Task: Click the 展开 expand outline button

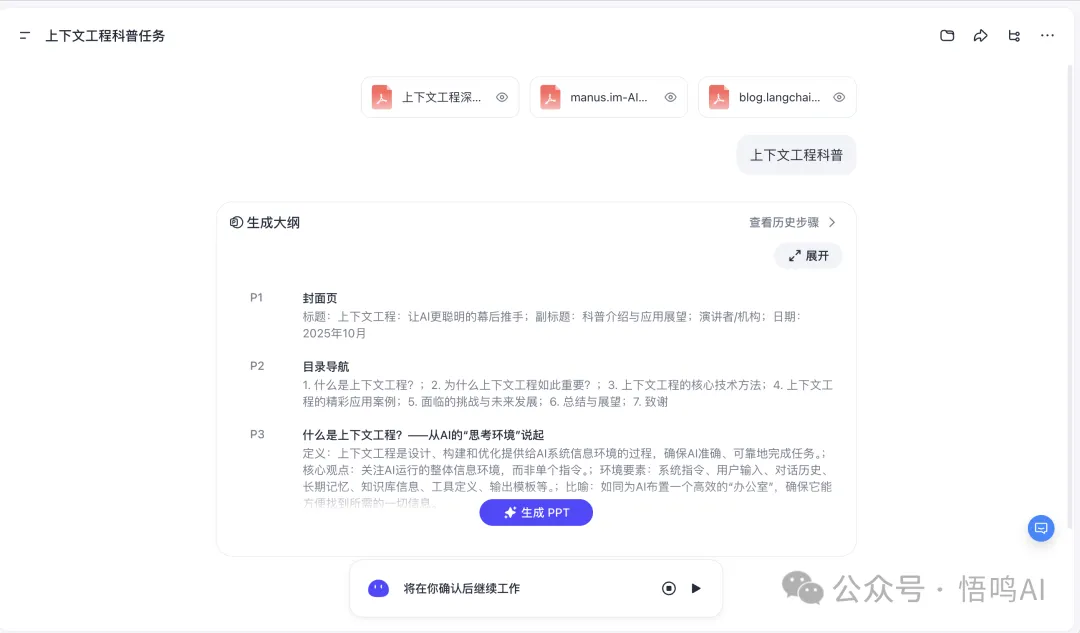Action: 808,256
